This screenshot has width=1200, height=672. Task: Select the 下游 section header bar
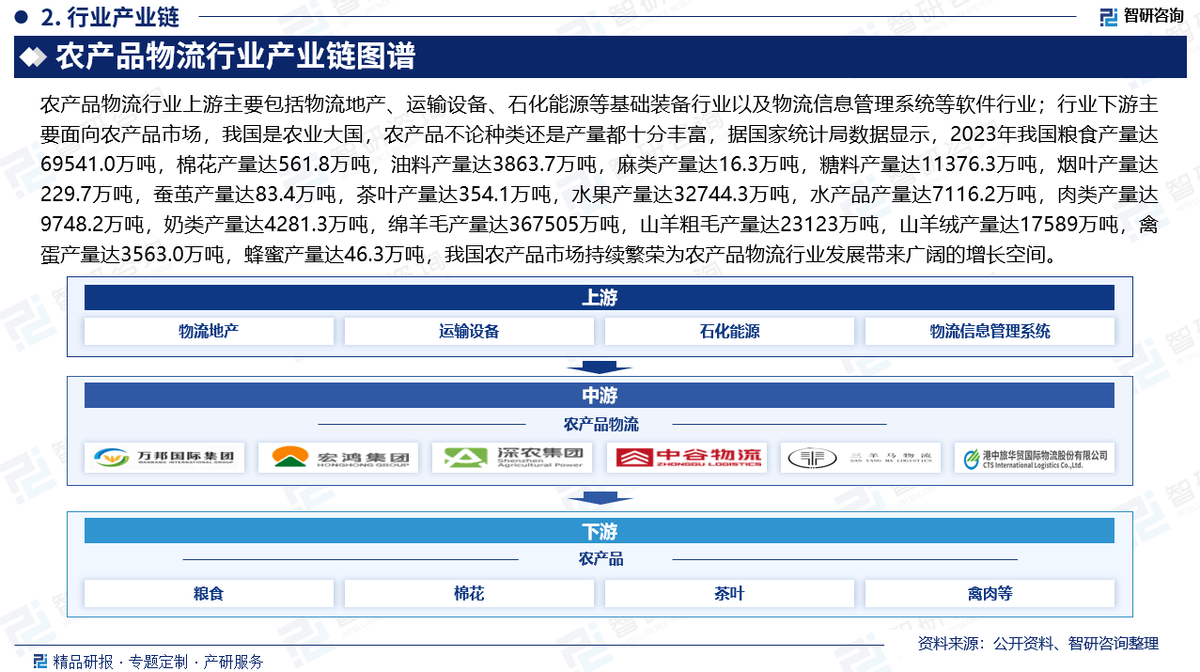point(599,530)
